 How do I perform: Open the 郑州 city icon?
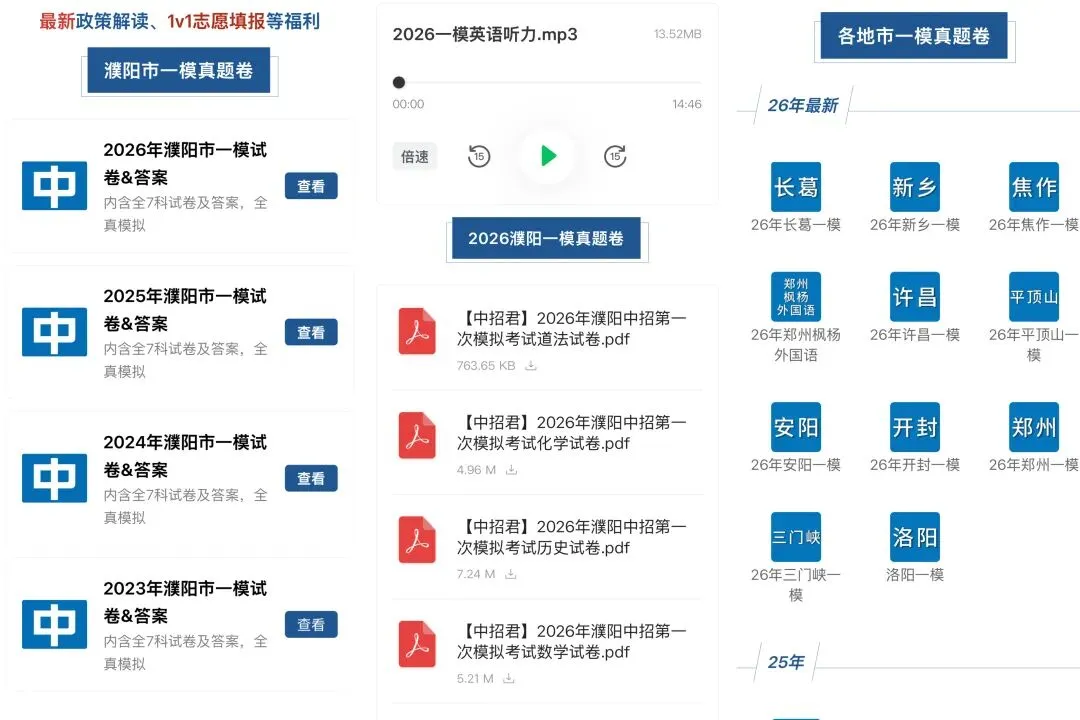click(x=1034, y=427)
